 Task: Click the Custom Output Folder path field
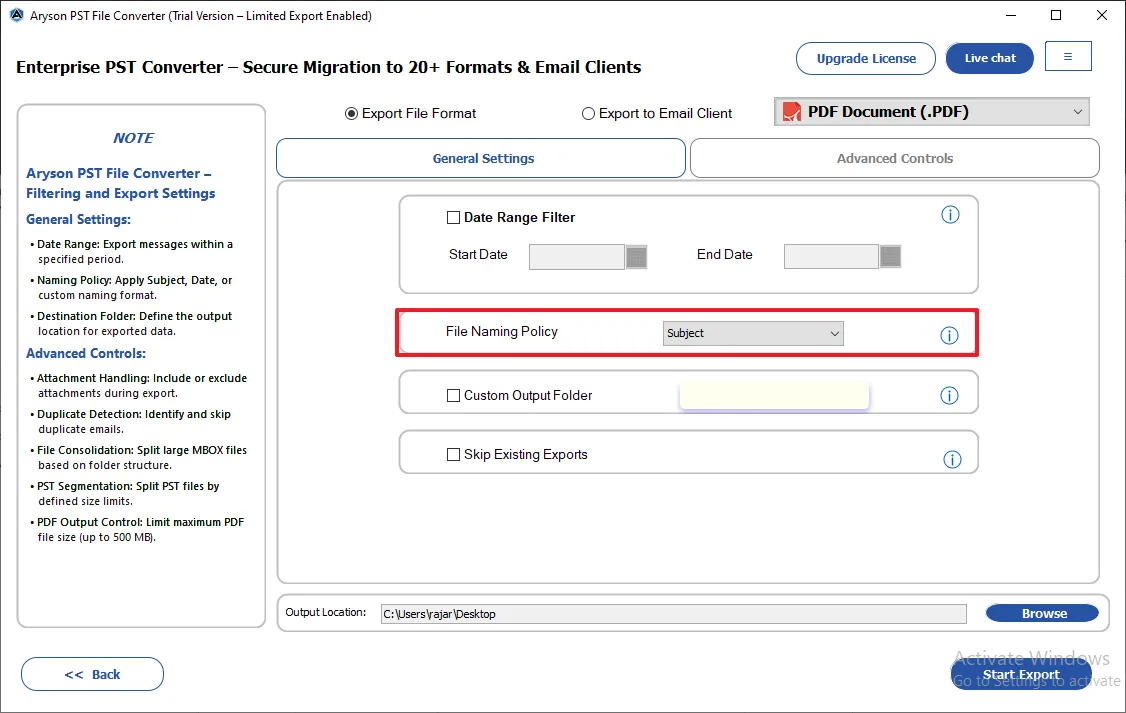click(774, 396)
